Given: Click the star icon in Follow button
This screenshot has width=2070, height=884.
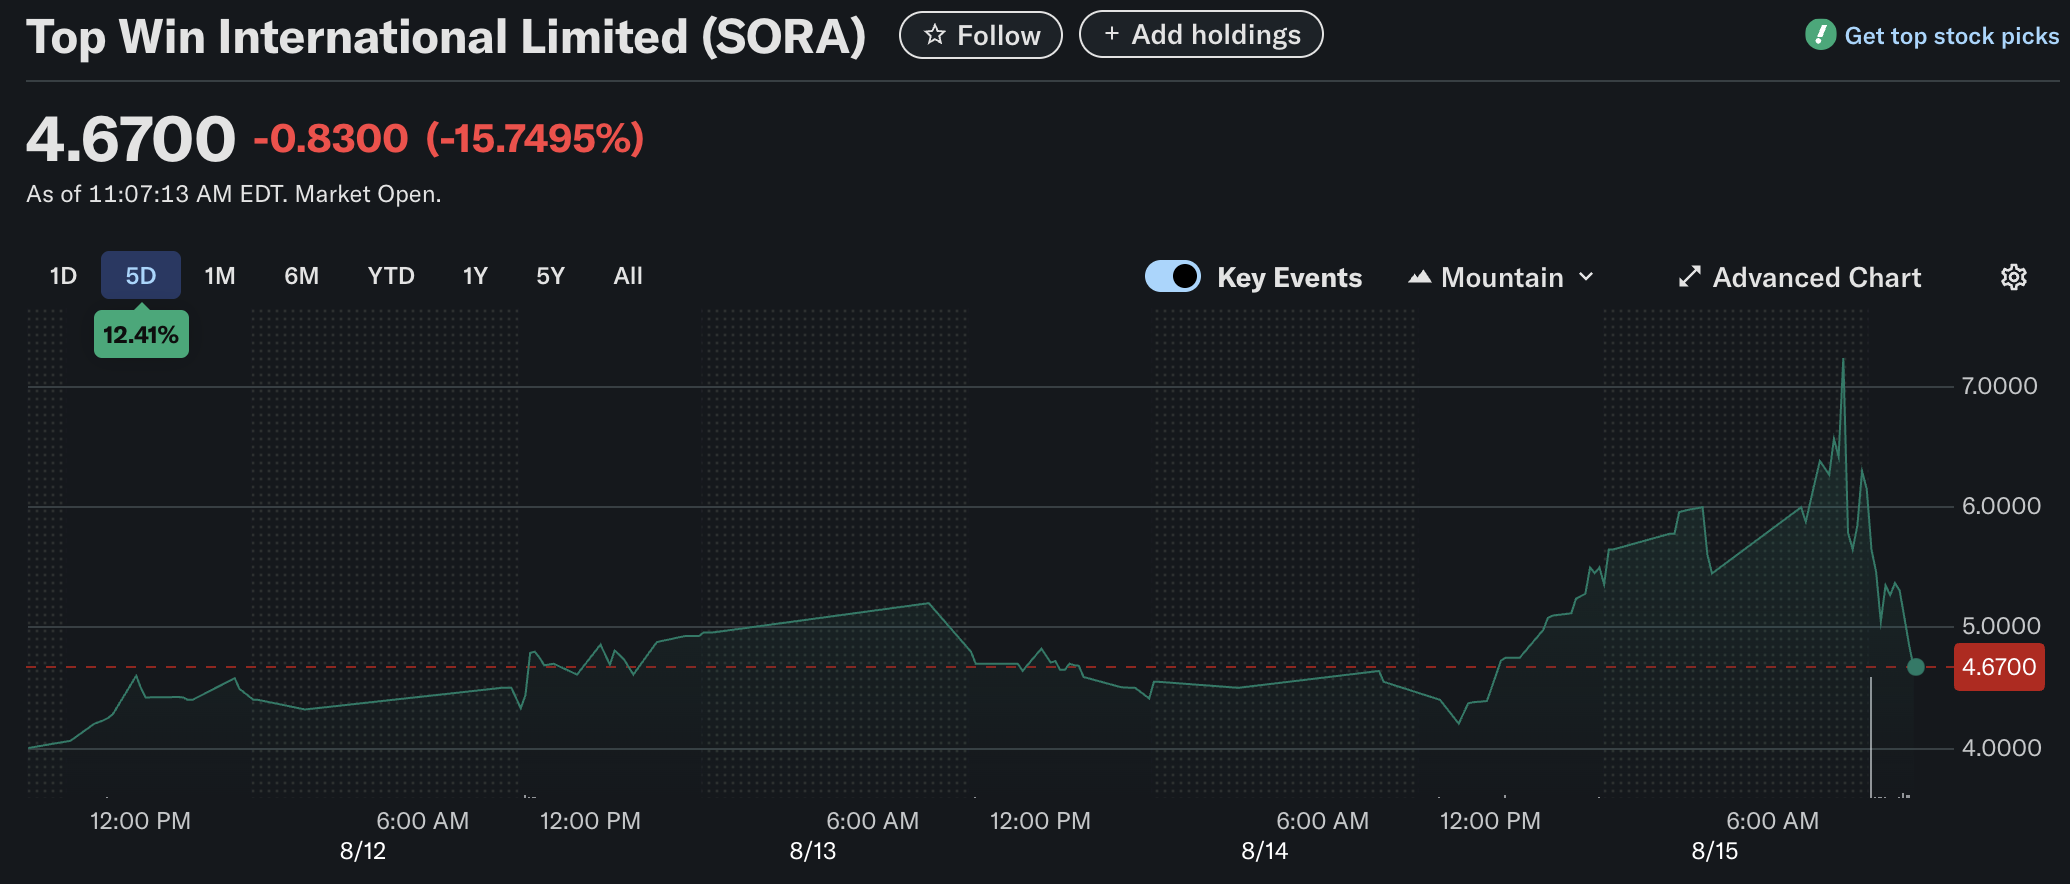Looking at the screenshot, I should tap(934, 35).
